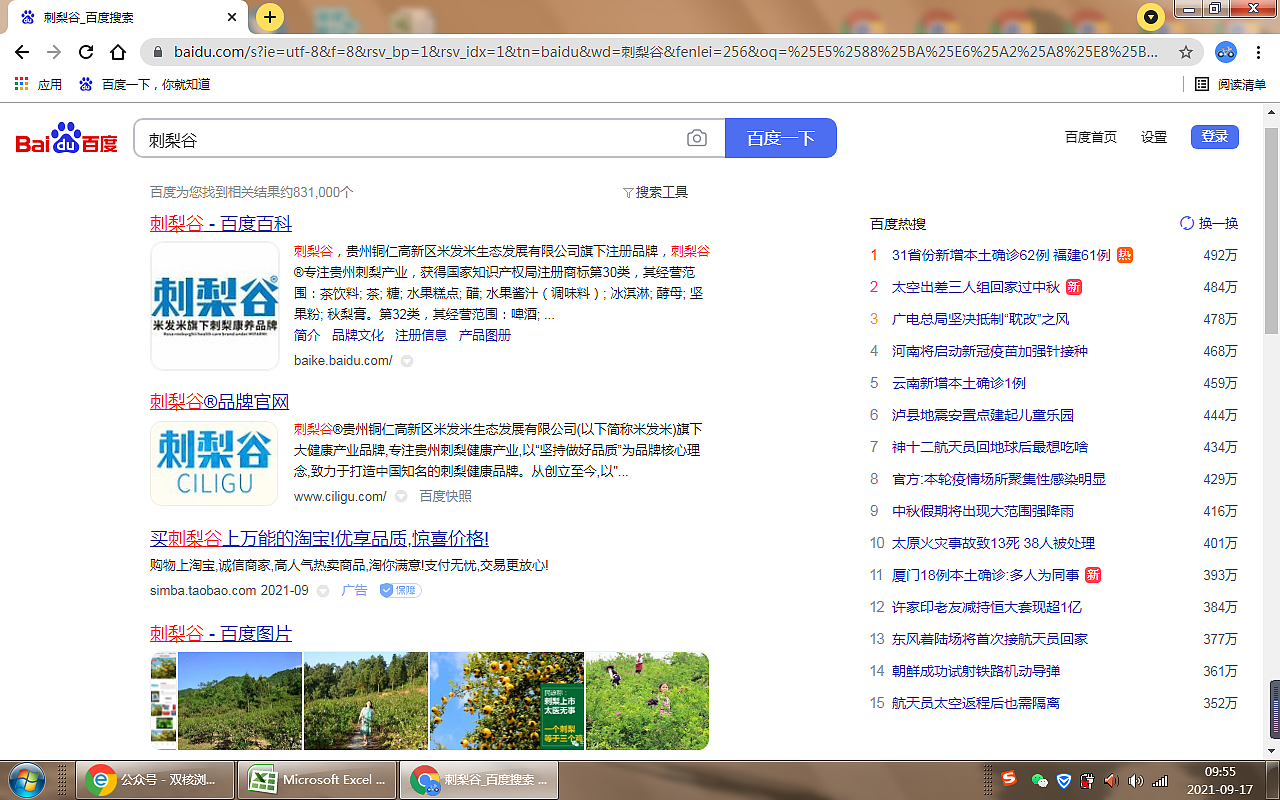This screenshot has height=800, width=1280.
Task: Open the orange fruit tree image thumbnail
Action: pyautogui.click(x=507, y=701)
